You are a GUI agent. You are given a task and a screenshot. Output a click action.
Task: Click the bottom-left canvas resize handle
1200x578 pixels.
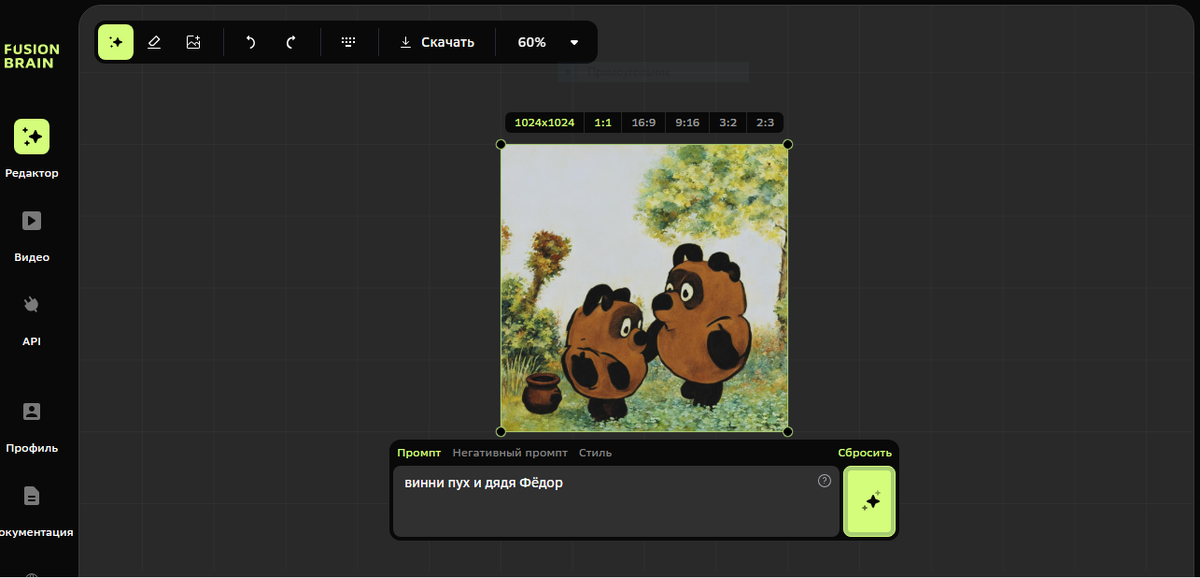[501, 432]
